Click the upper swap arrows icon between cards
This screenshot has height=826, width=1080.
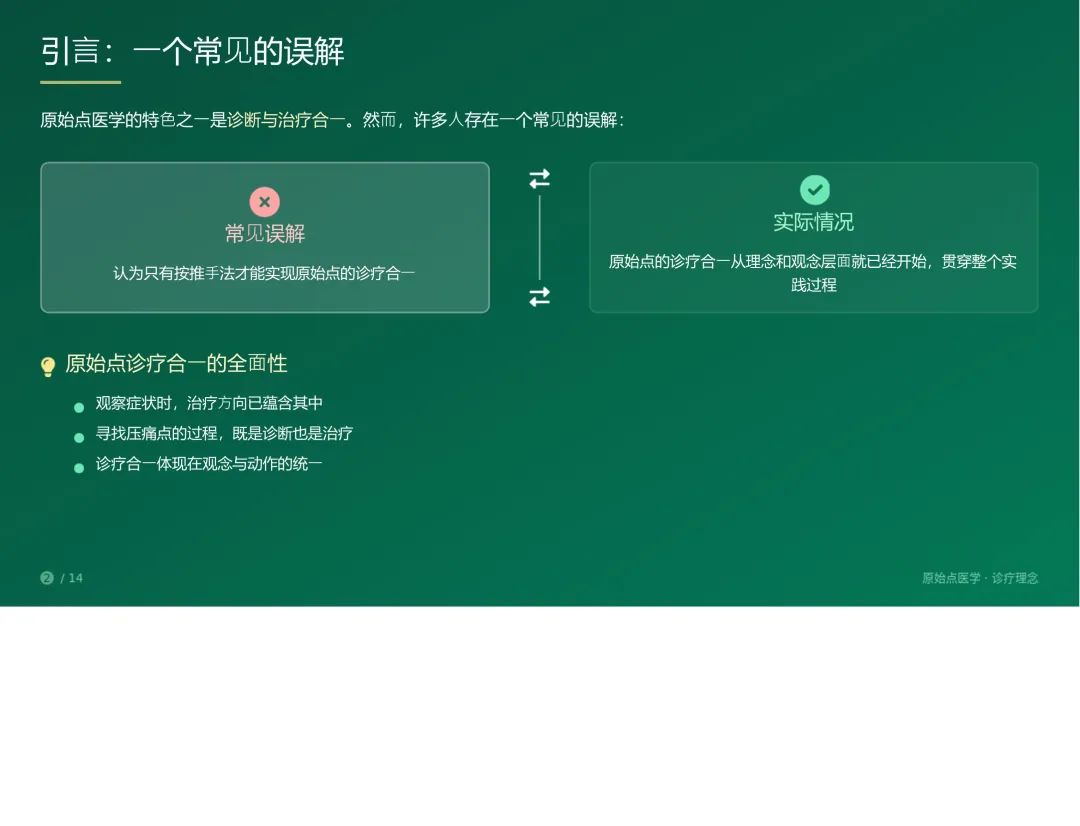point(539,179)
